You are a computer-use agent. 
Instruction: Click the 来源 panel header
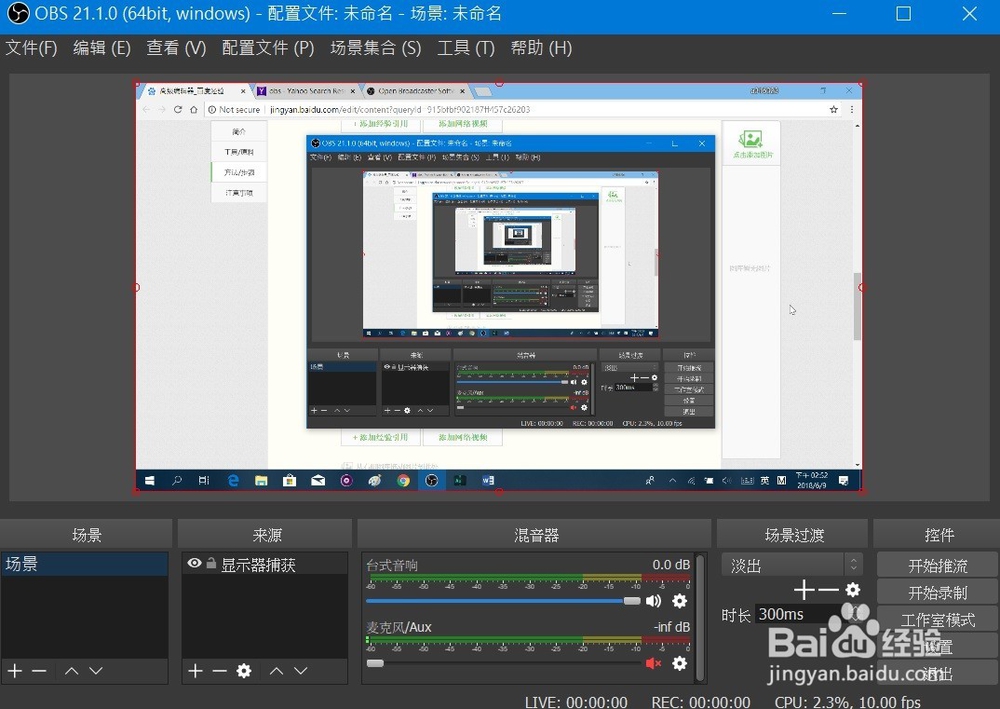[265, 534]
